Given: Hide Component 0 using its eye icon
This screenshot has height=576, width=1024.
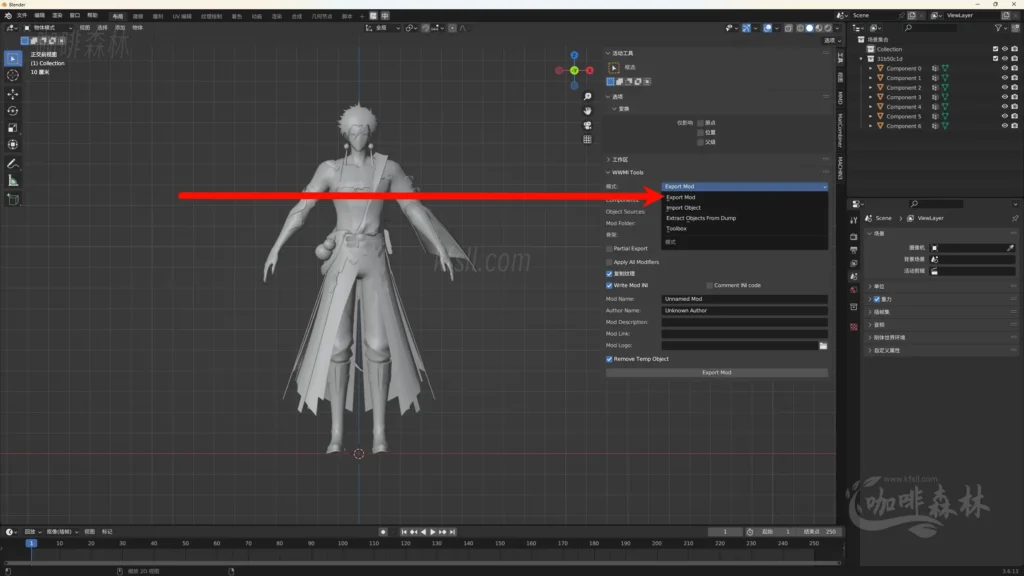Looking at the screenshot, I should pos(1004,68).
